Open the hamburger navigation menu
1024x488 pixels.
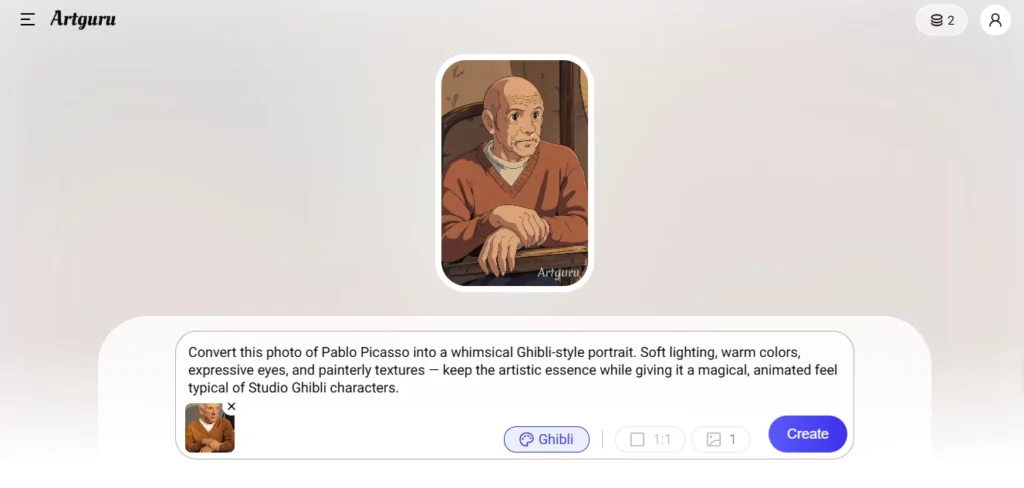click(27, 20)
